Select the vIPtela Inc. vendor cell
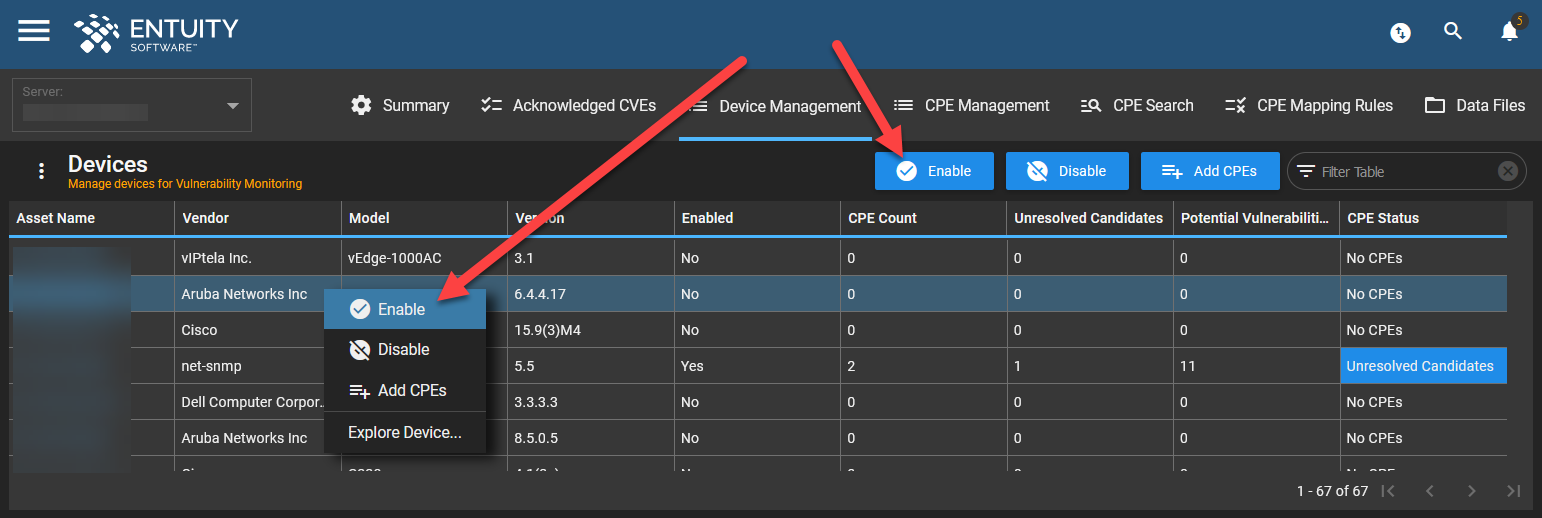 coord(258,258)
